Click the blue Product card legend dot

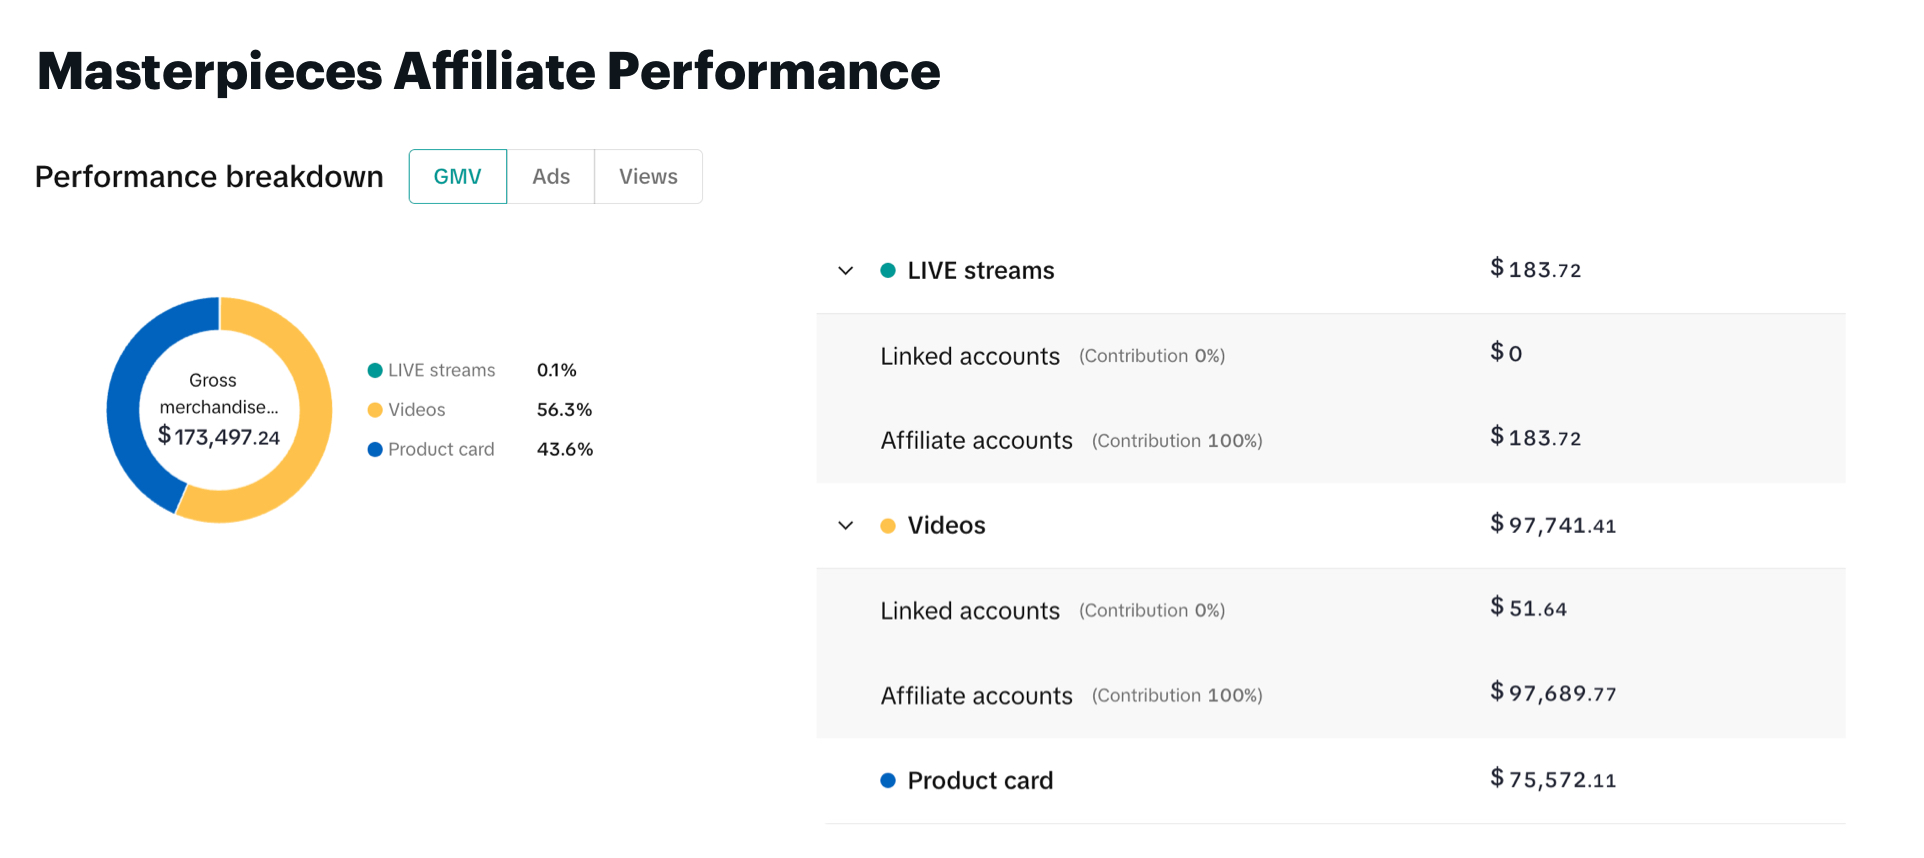(x=375, y=450)
